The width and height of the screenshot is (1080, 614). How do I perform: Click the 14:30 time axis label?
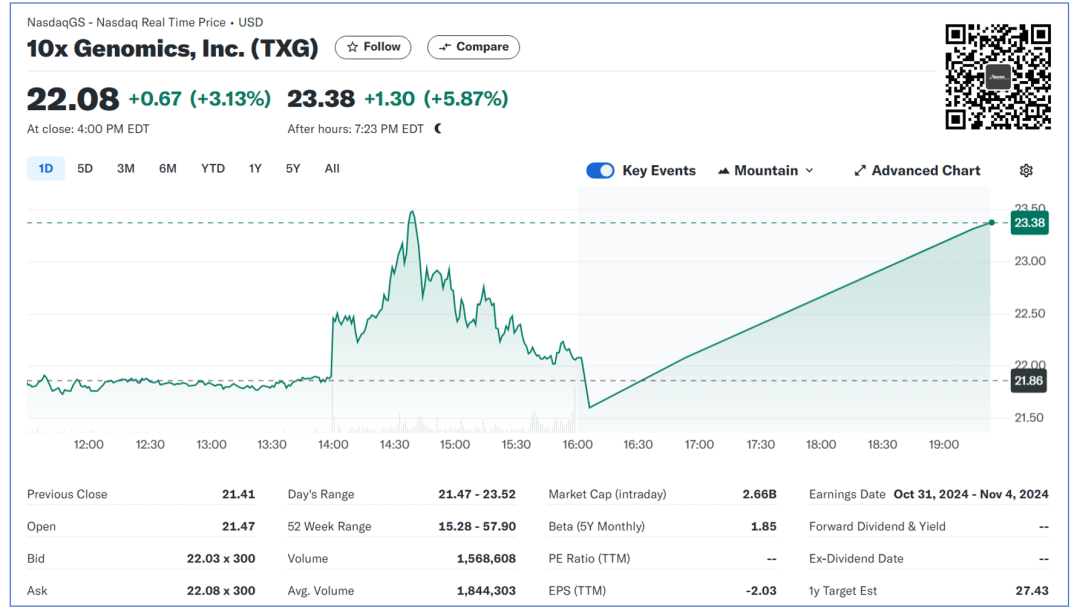click(x=395, y=444)
